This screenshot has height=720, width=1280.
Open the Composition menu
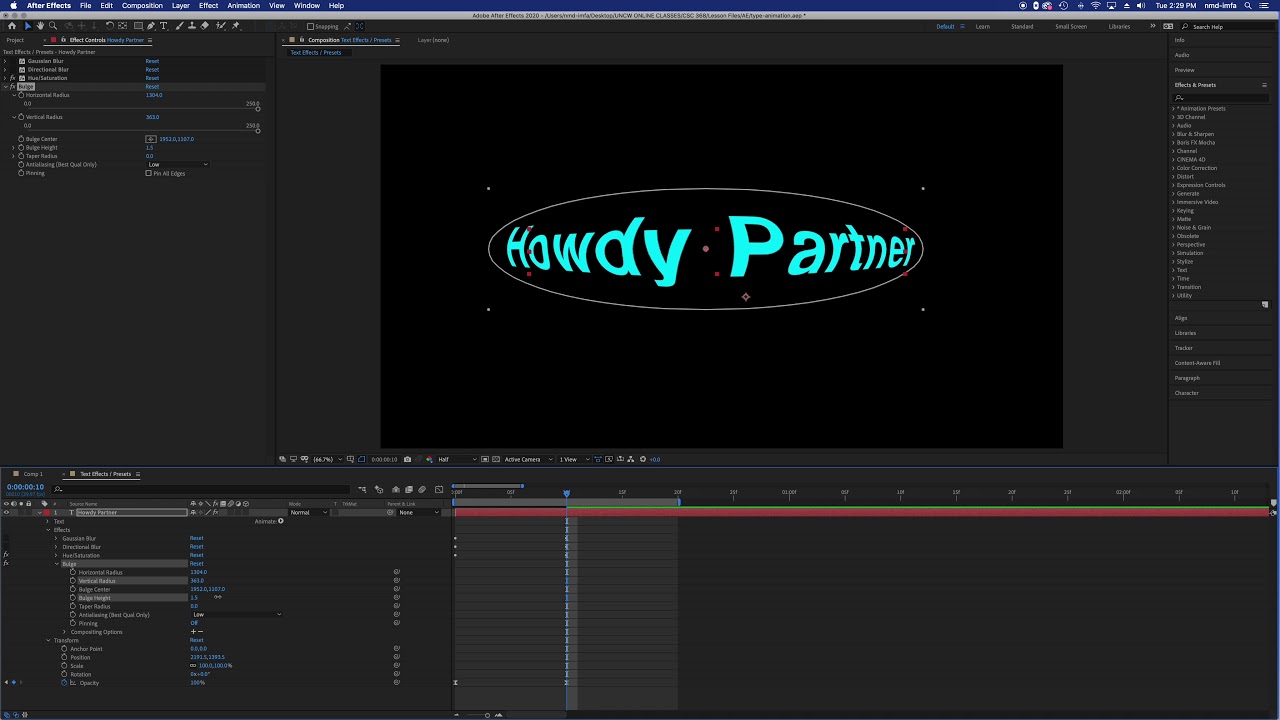(142, 5)
